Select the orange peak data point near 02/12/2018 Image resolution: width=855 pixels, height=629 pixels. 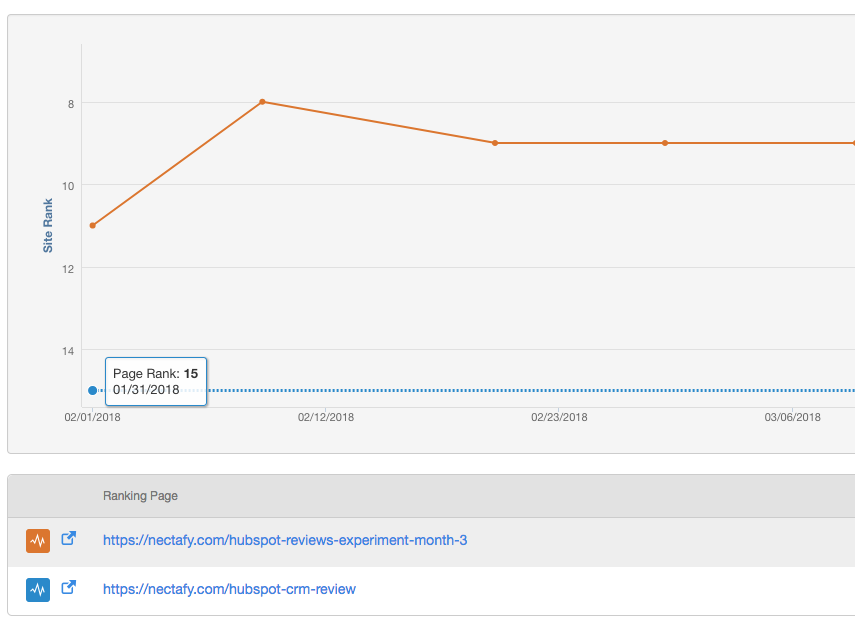[x=262, y=101]
